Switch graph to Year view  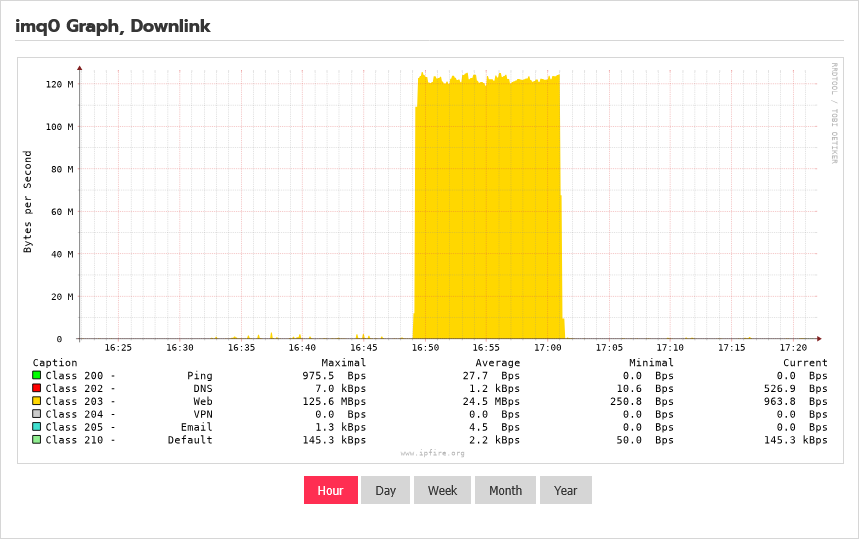tap(565, 490)
